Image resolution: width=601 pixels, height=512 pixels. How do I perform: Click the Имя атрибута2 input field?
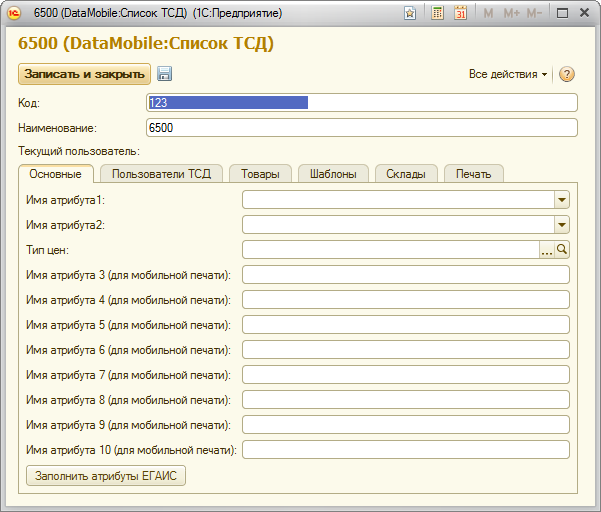(399, 225)
